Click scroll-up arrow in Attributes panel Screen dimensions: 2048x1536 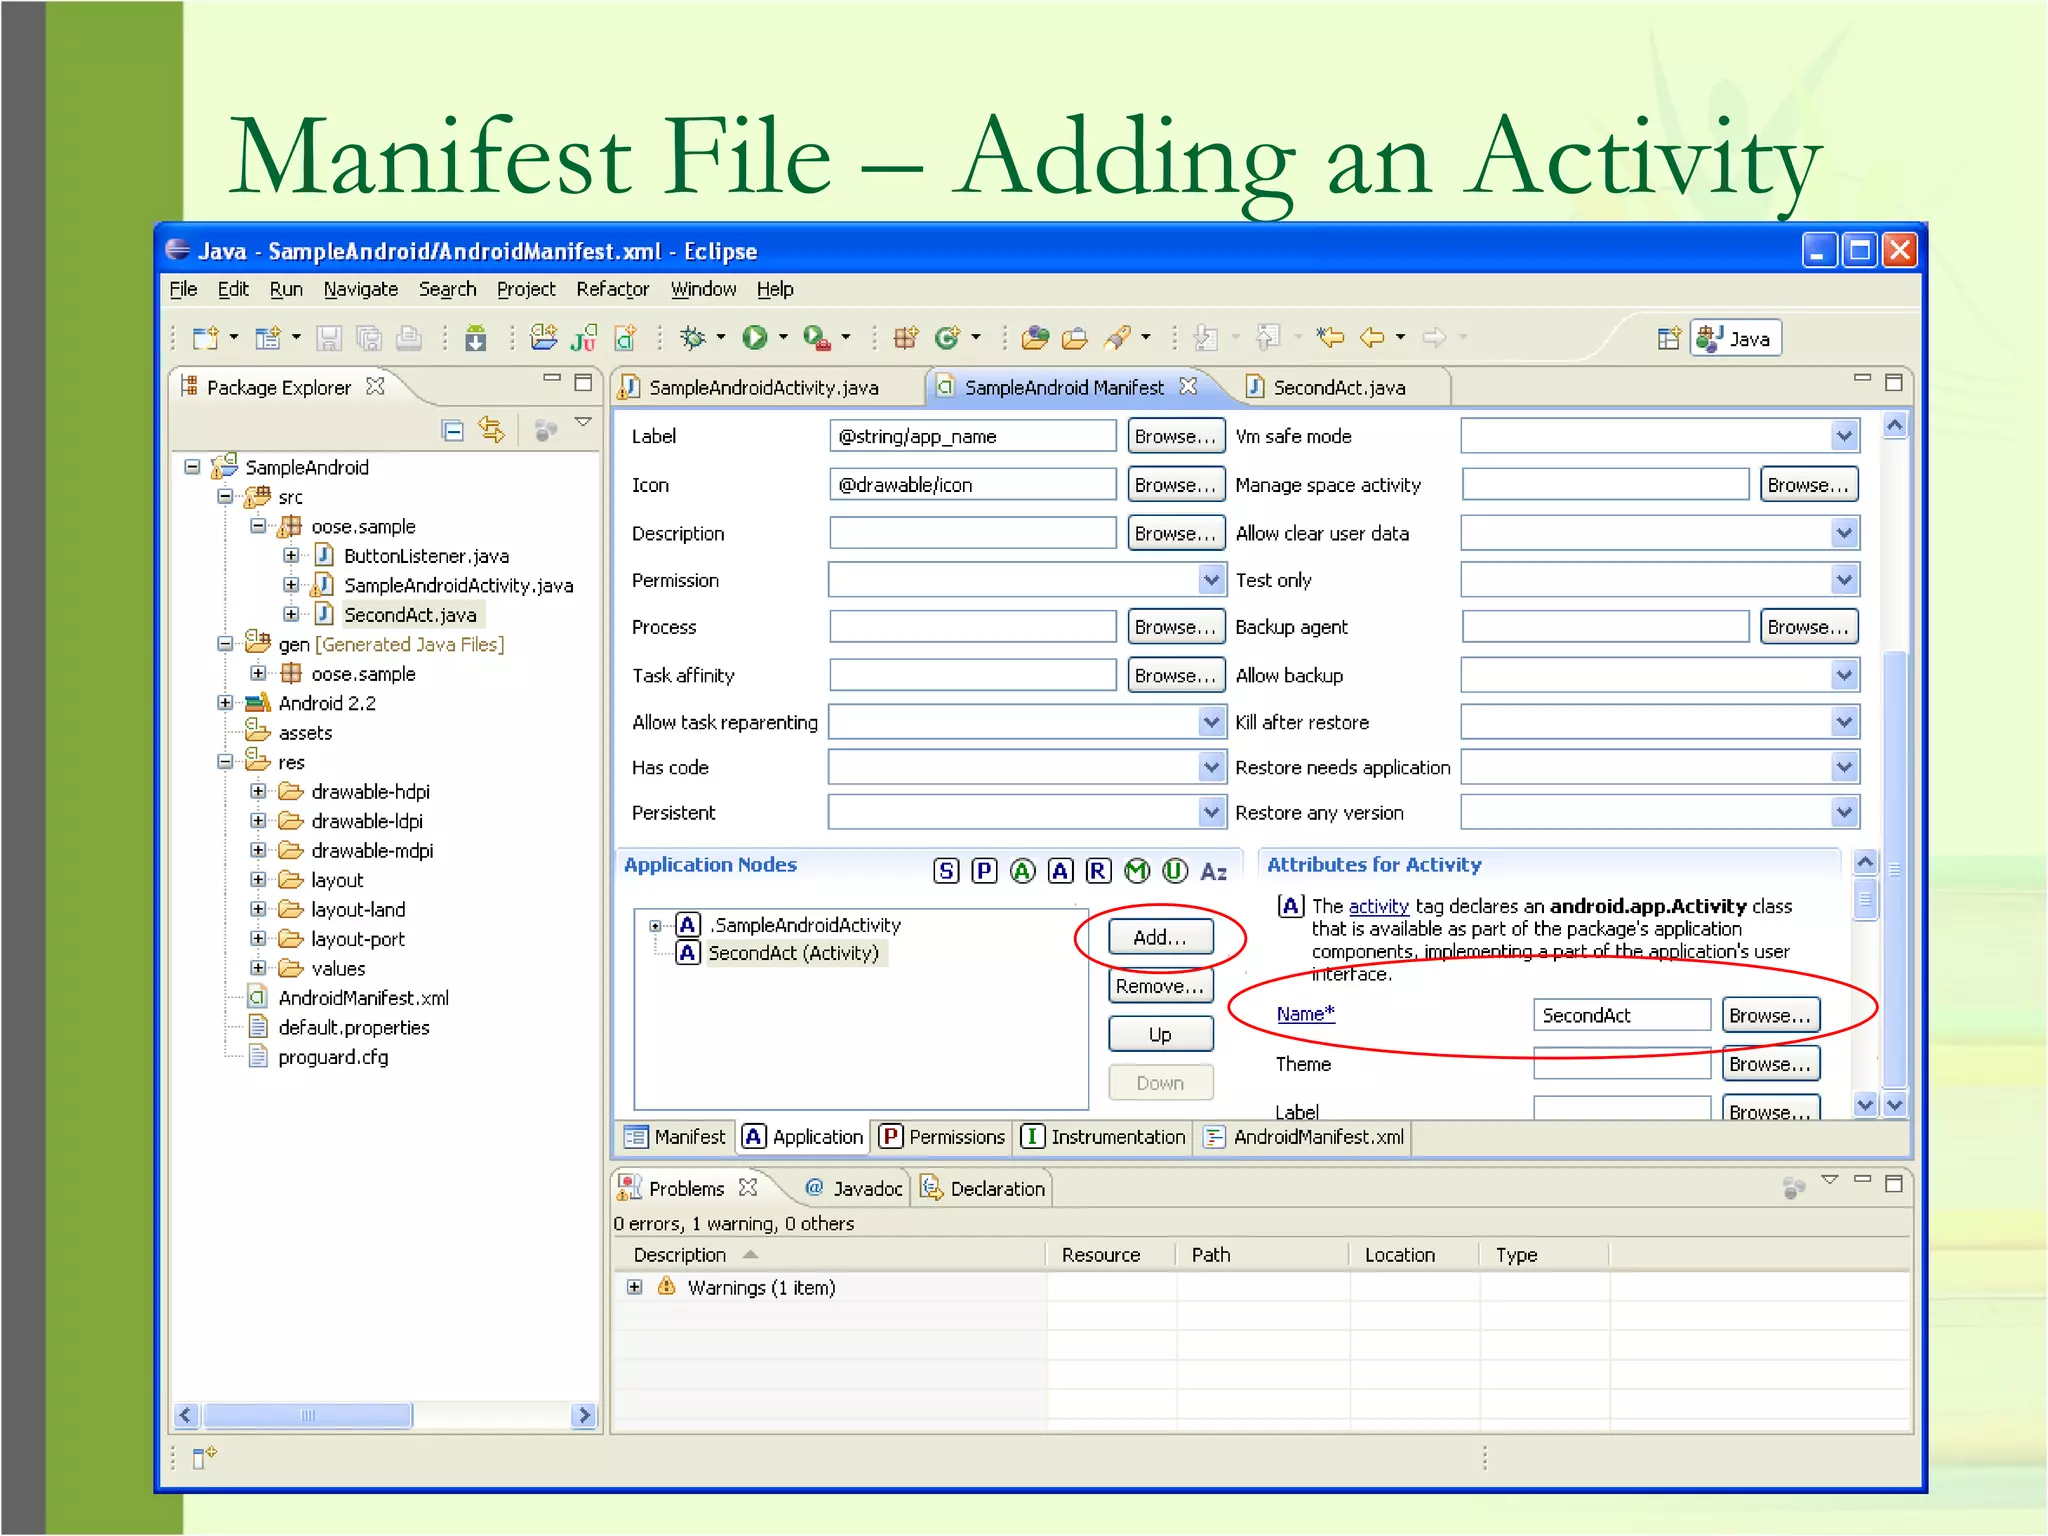click(1865, 861)
